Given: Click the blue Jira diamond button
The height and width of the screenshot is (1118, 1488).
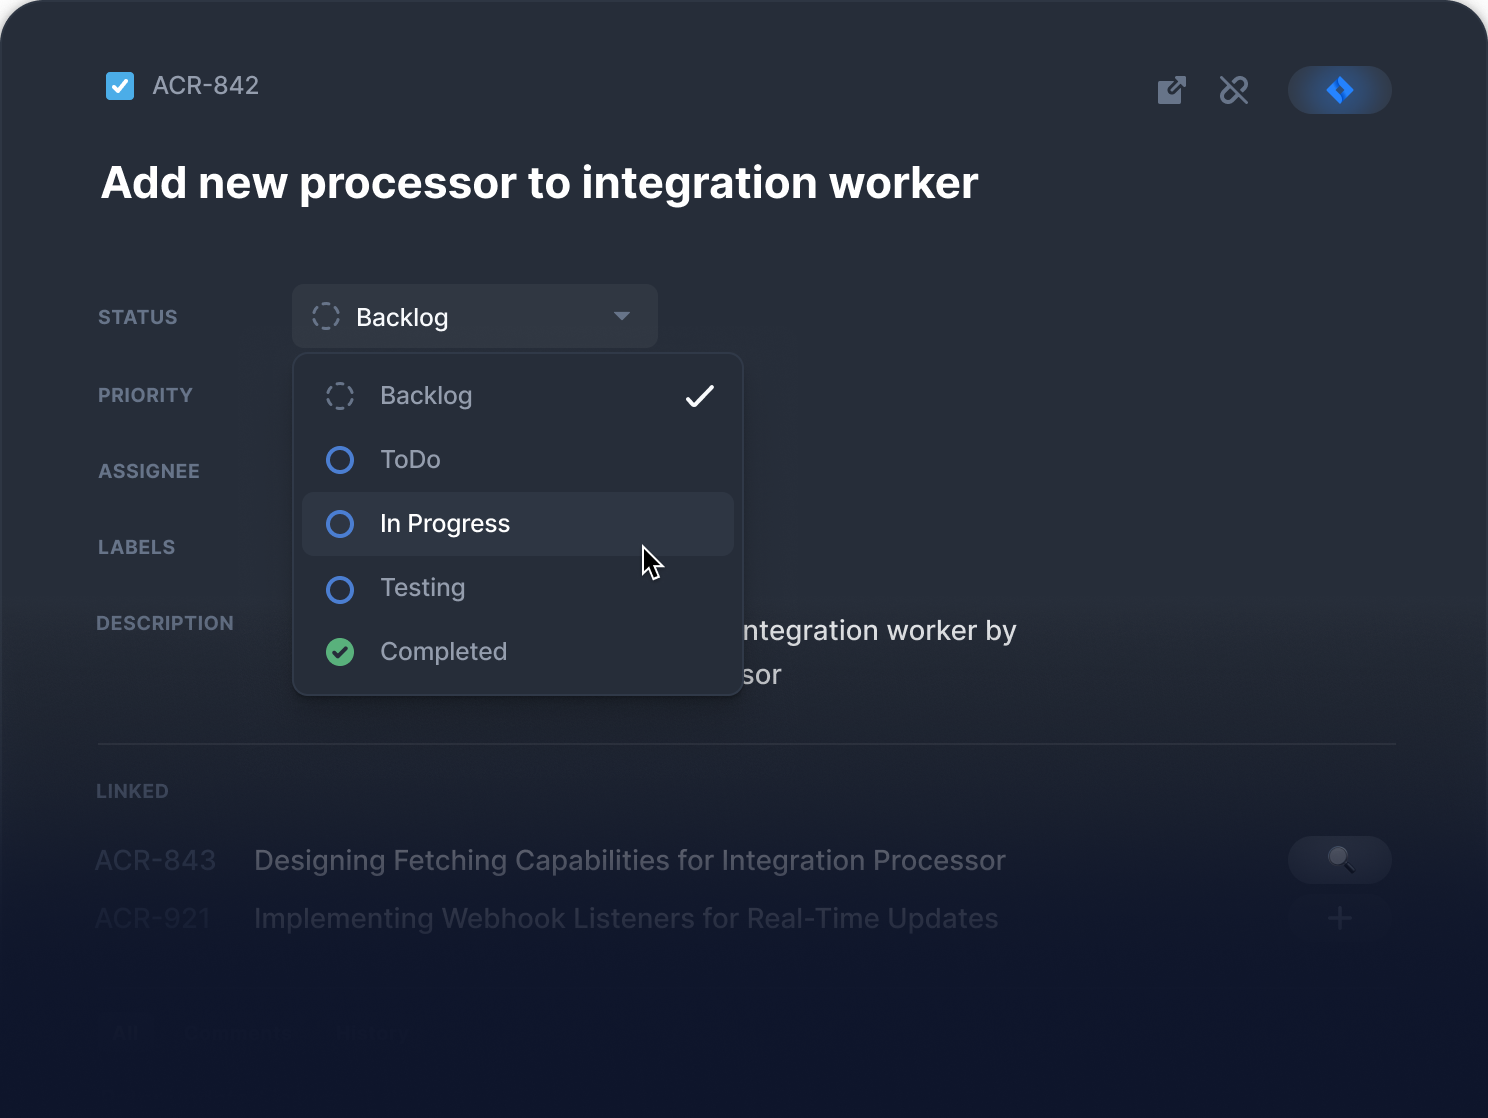Looking at the screenshot, I should [1339, 90].
